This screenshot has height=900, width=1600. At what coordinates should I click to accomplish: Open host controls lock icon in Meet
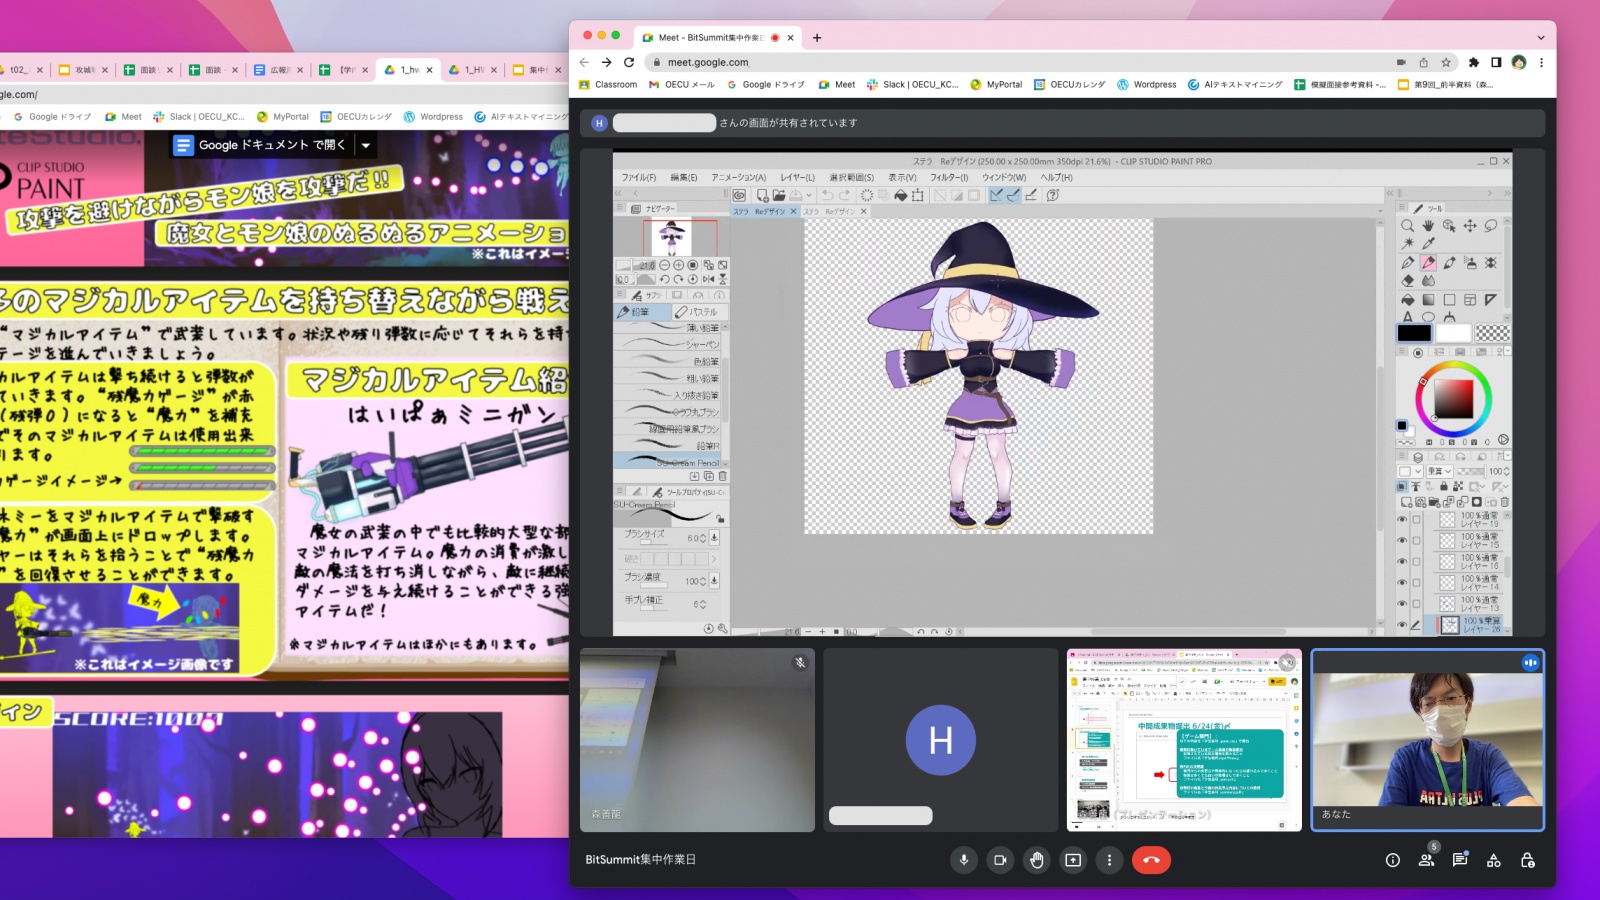[x=1528, y=860]
